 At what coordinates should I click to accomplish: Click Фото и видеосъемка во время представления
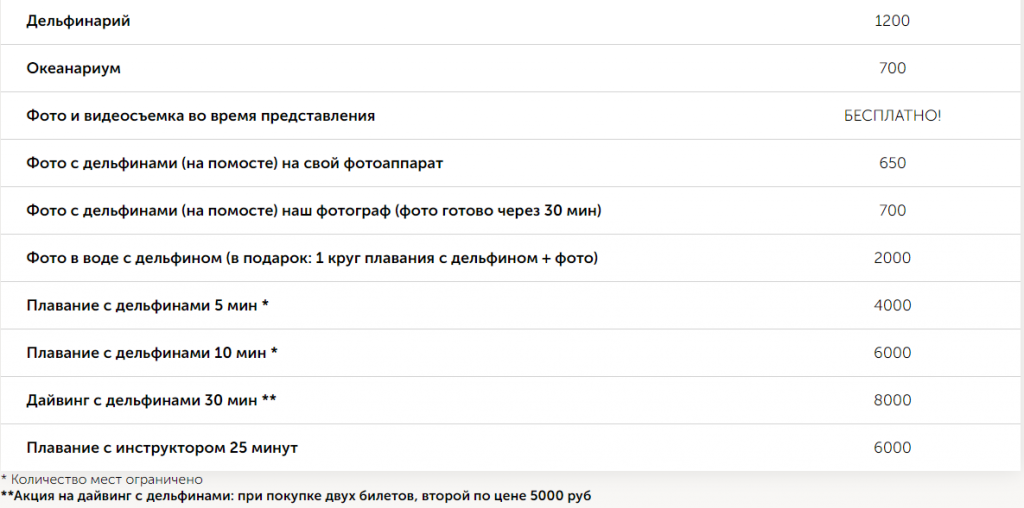pos(200,116)
